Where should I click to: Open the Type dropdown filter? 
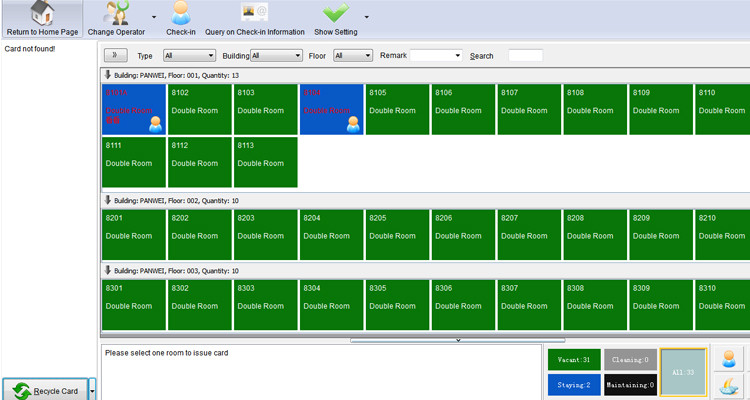(189, 56)
